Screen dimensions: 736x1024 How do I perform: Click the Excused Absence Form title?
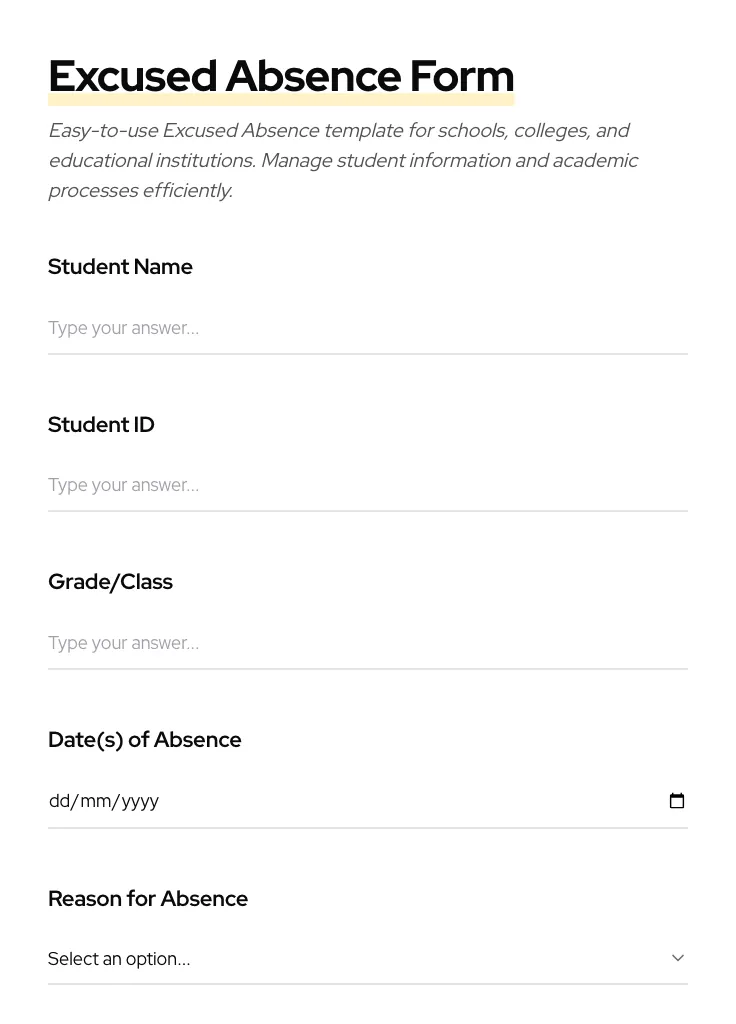pos(281,75)
